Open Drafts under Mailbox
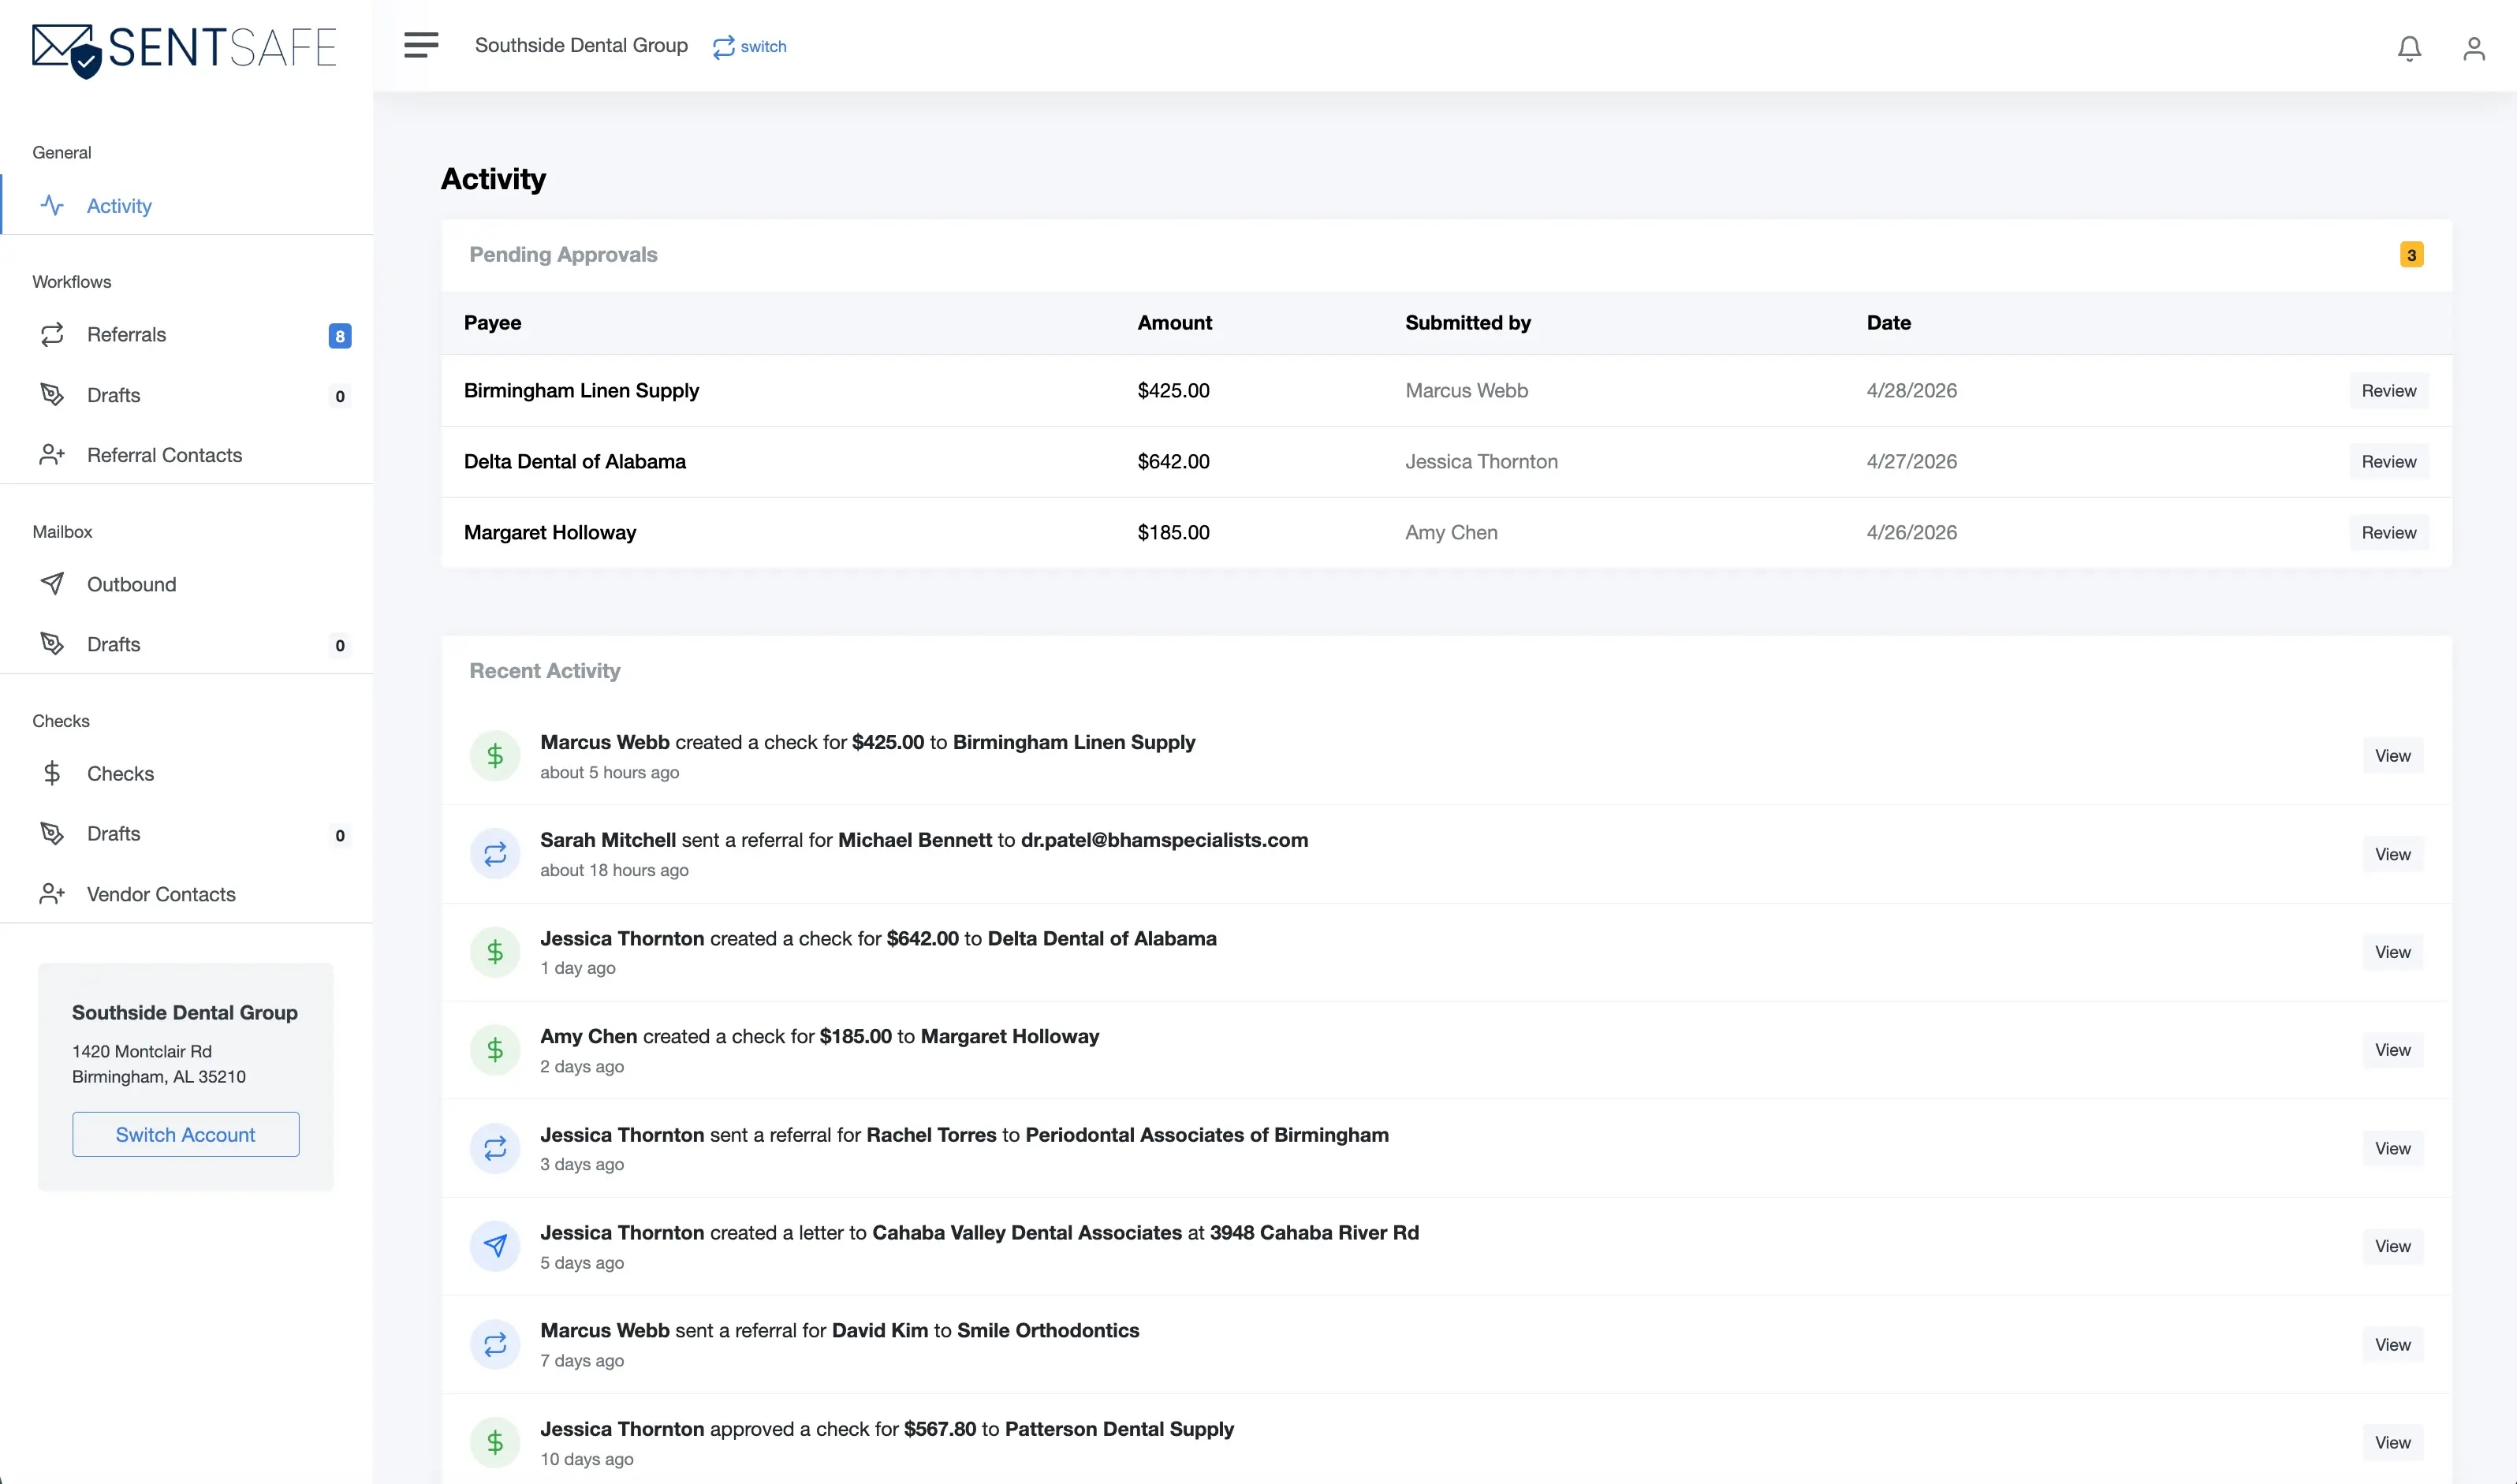 113,644
